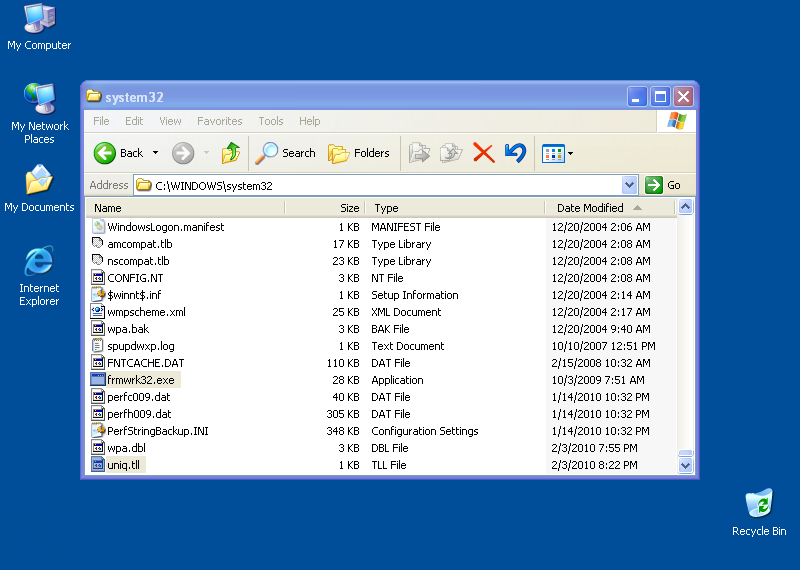Click the red Delete X icon

coord(483,153)
